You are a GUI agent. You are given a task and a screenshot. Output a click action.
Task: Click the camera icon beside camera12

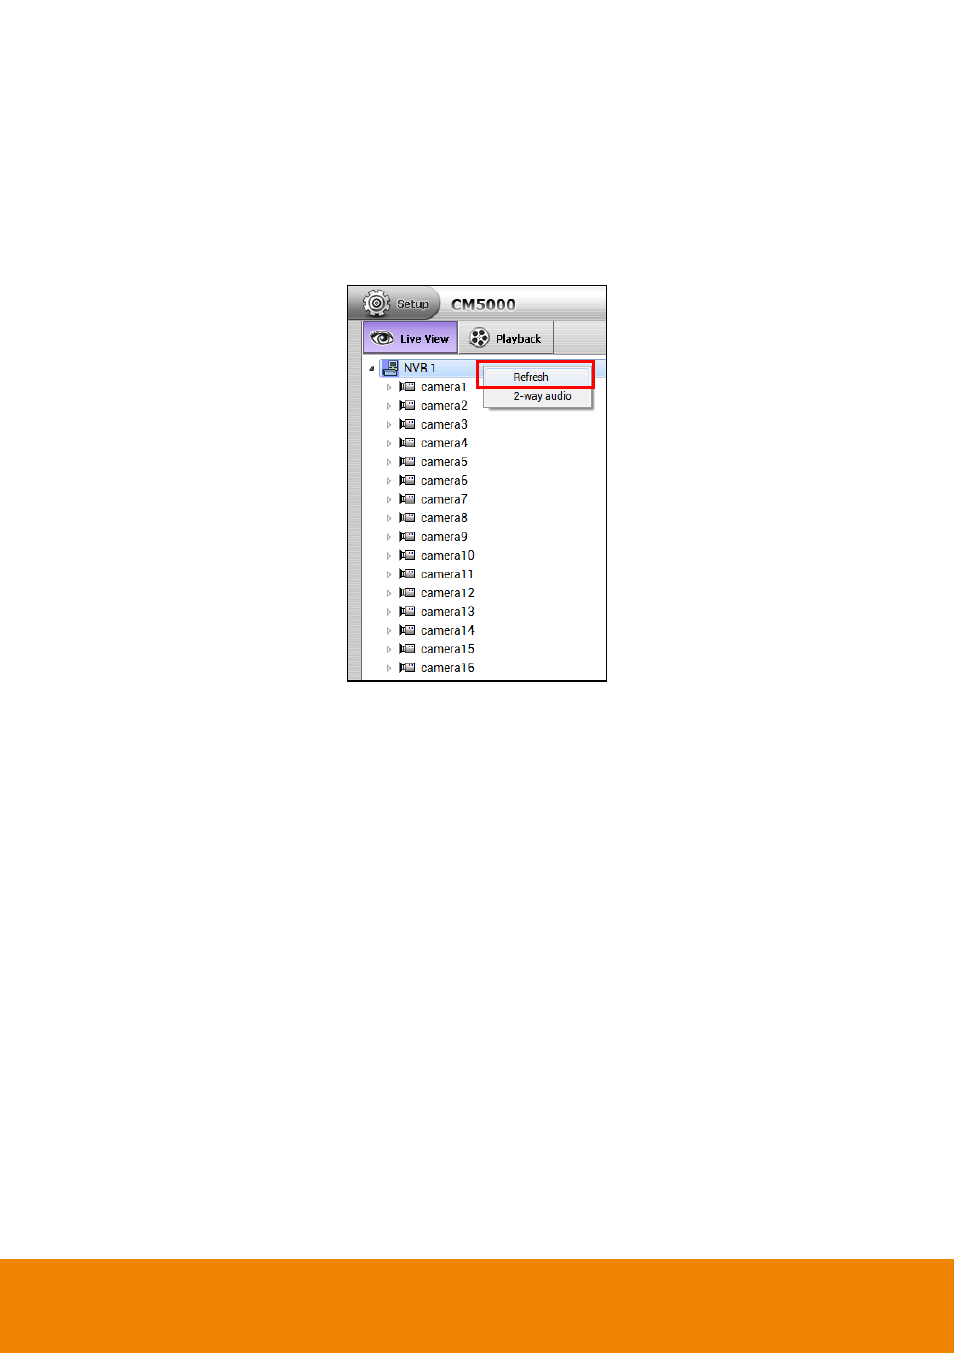click(x=407, y=592)
